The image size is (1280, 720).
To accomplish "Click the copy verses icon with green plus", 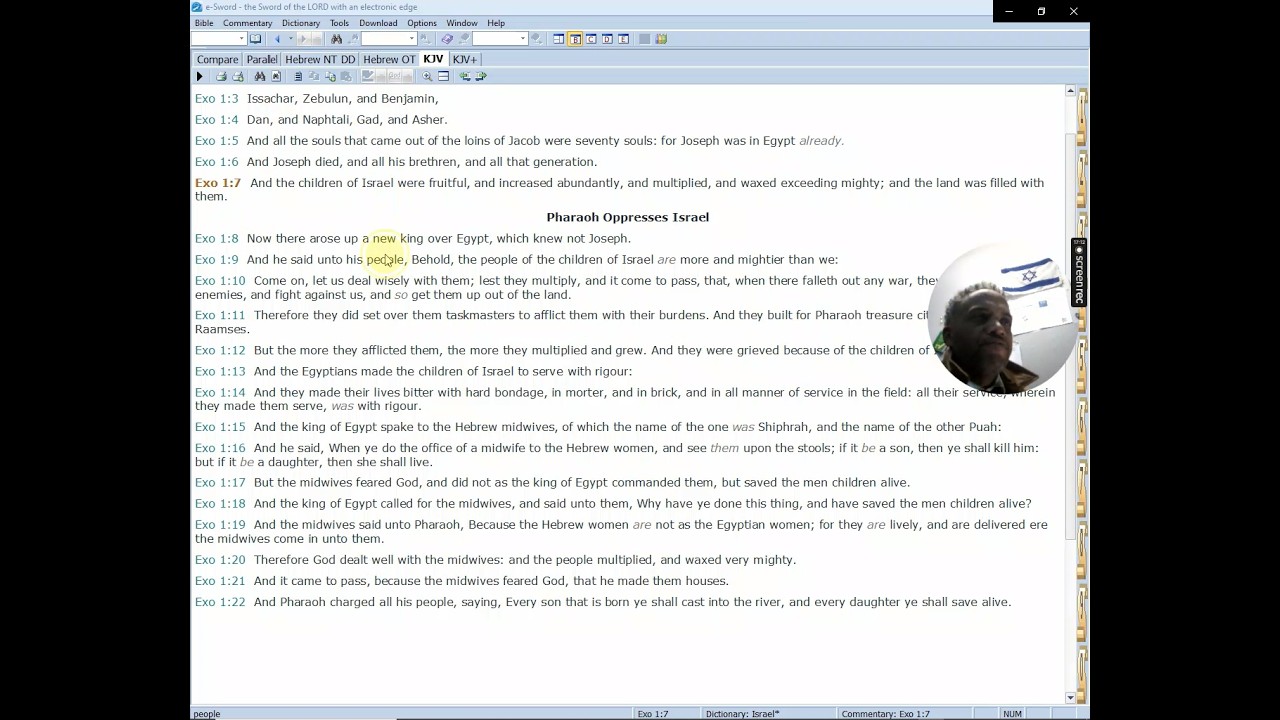I will click(330, 76).
